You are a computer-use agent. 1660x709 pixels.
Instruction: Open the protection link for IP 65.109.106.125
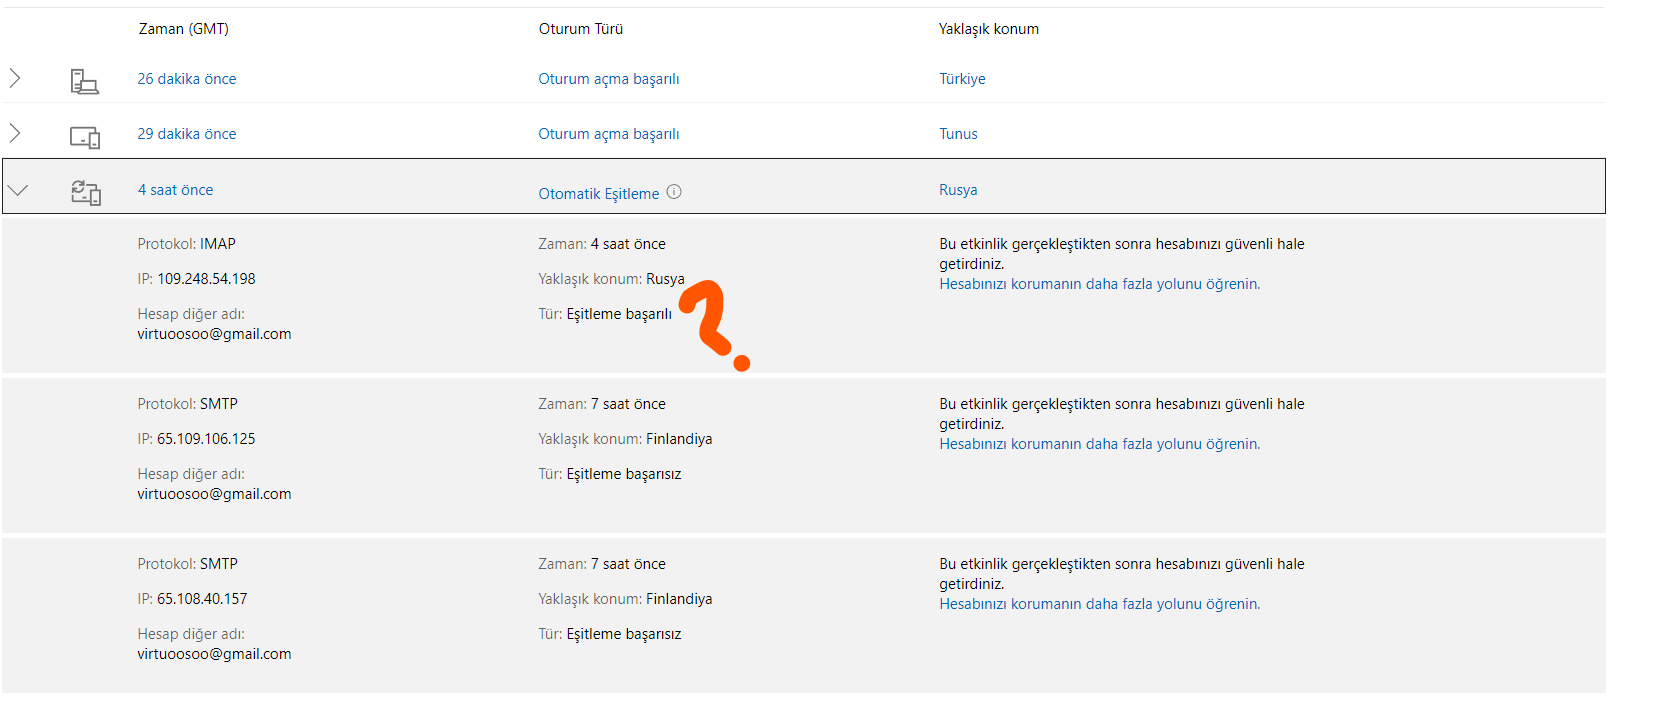coord(1099,444)
